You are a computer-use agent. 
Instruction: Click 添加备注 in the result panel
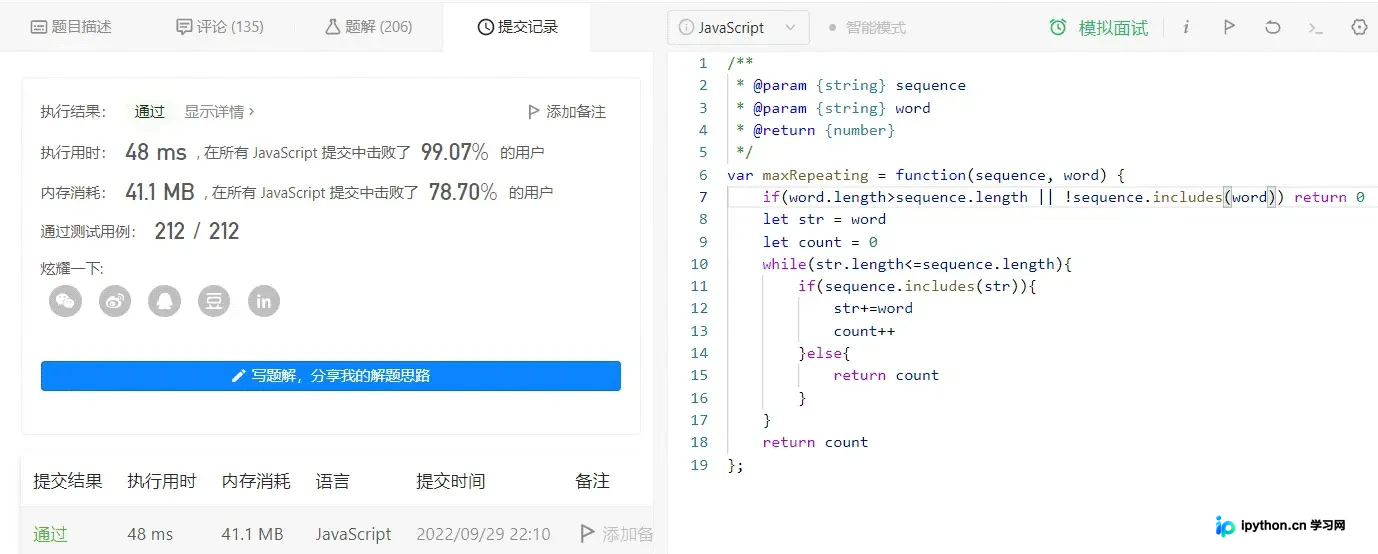coord(576,112)
